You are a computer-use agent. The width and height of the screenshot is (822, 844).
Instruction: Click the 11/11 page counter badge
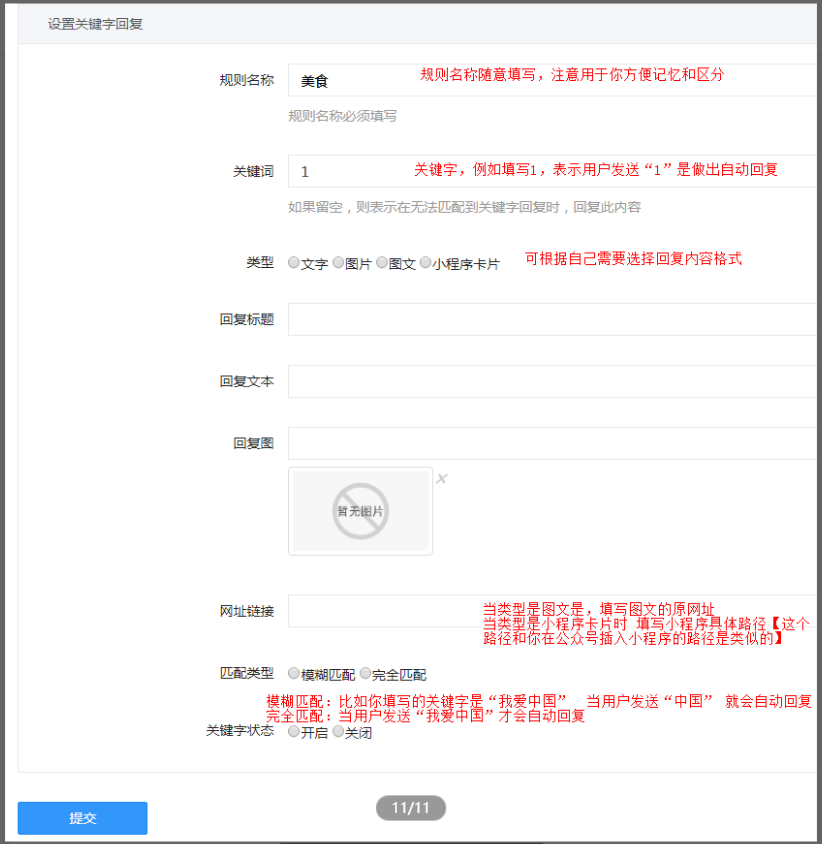click(411, 808)
